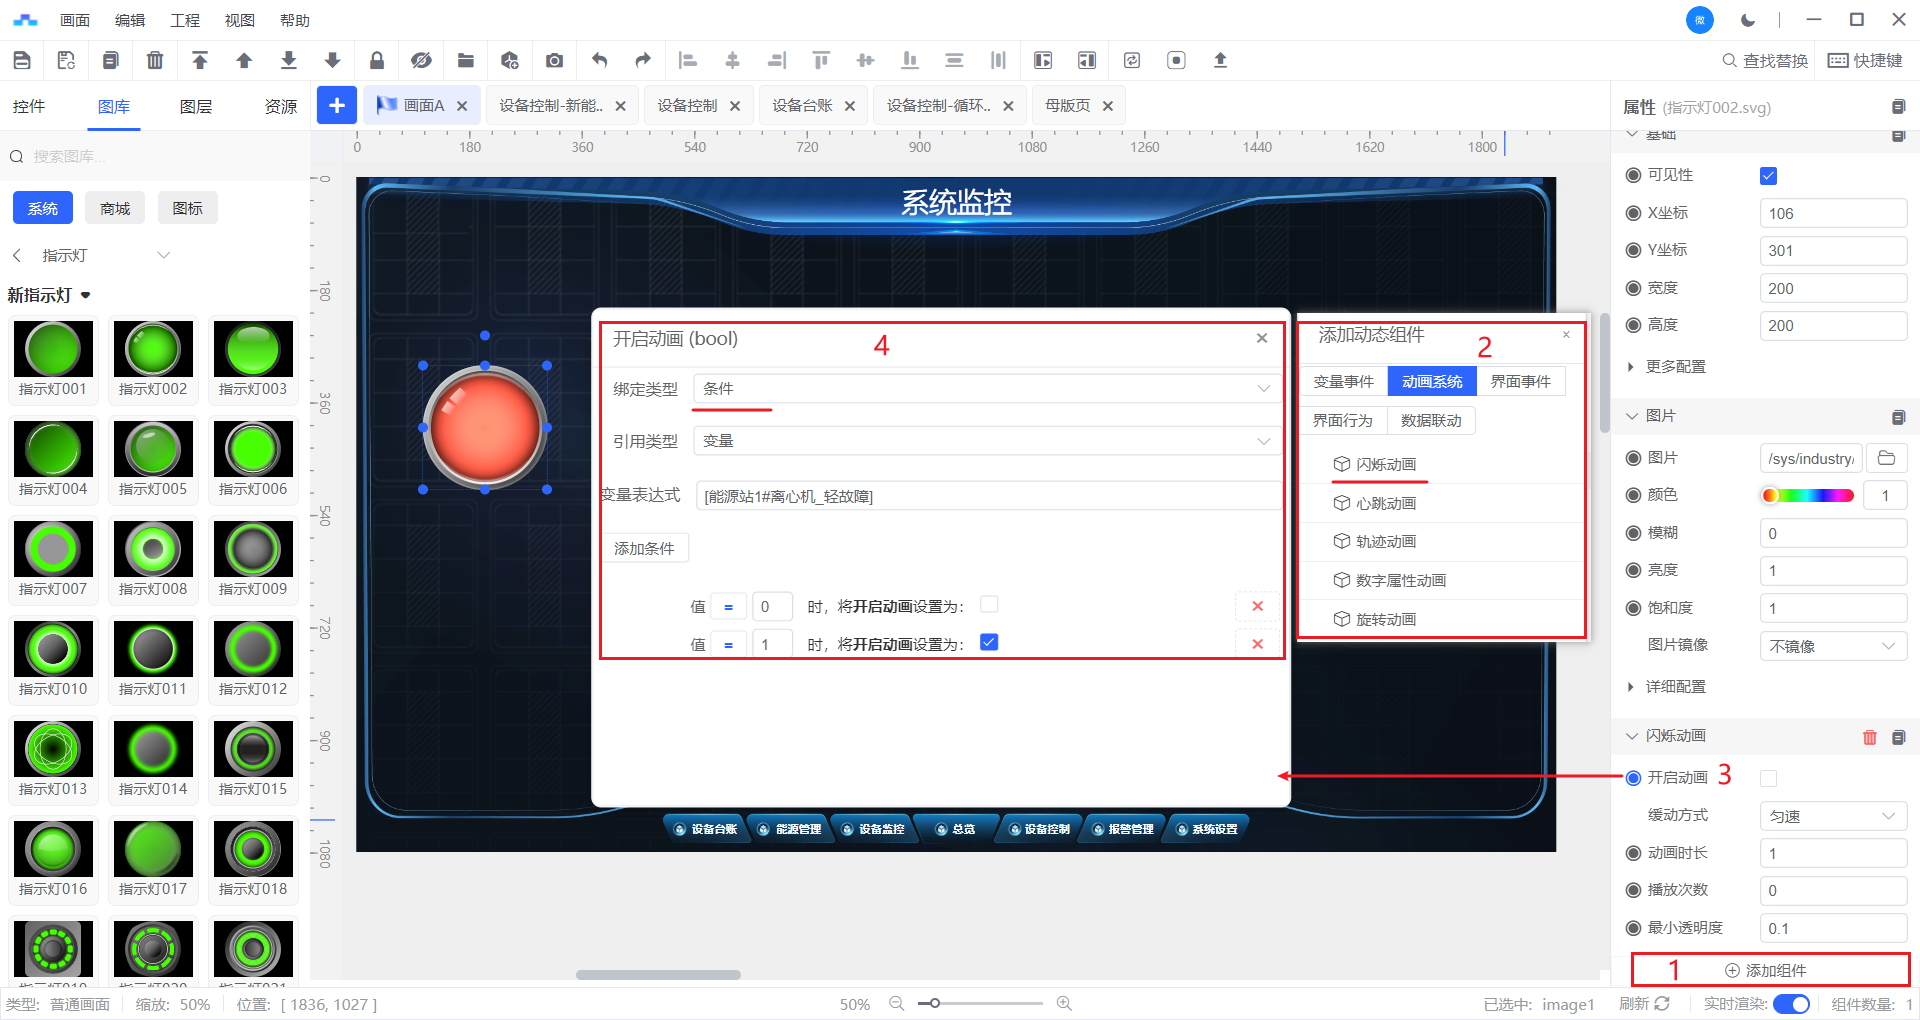1920x1020 pixels.
Task: Toggle dark mode moon icon
Action: 1748,20
